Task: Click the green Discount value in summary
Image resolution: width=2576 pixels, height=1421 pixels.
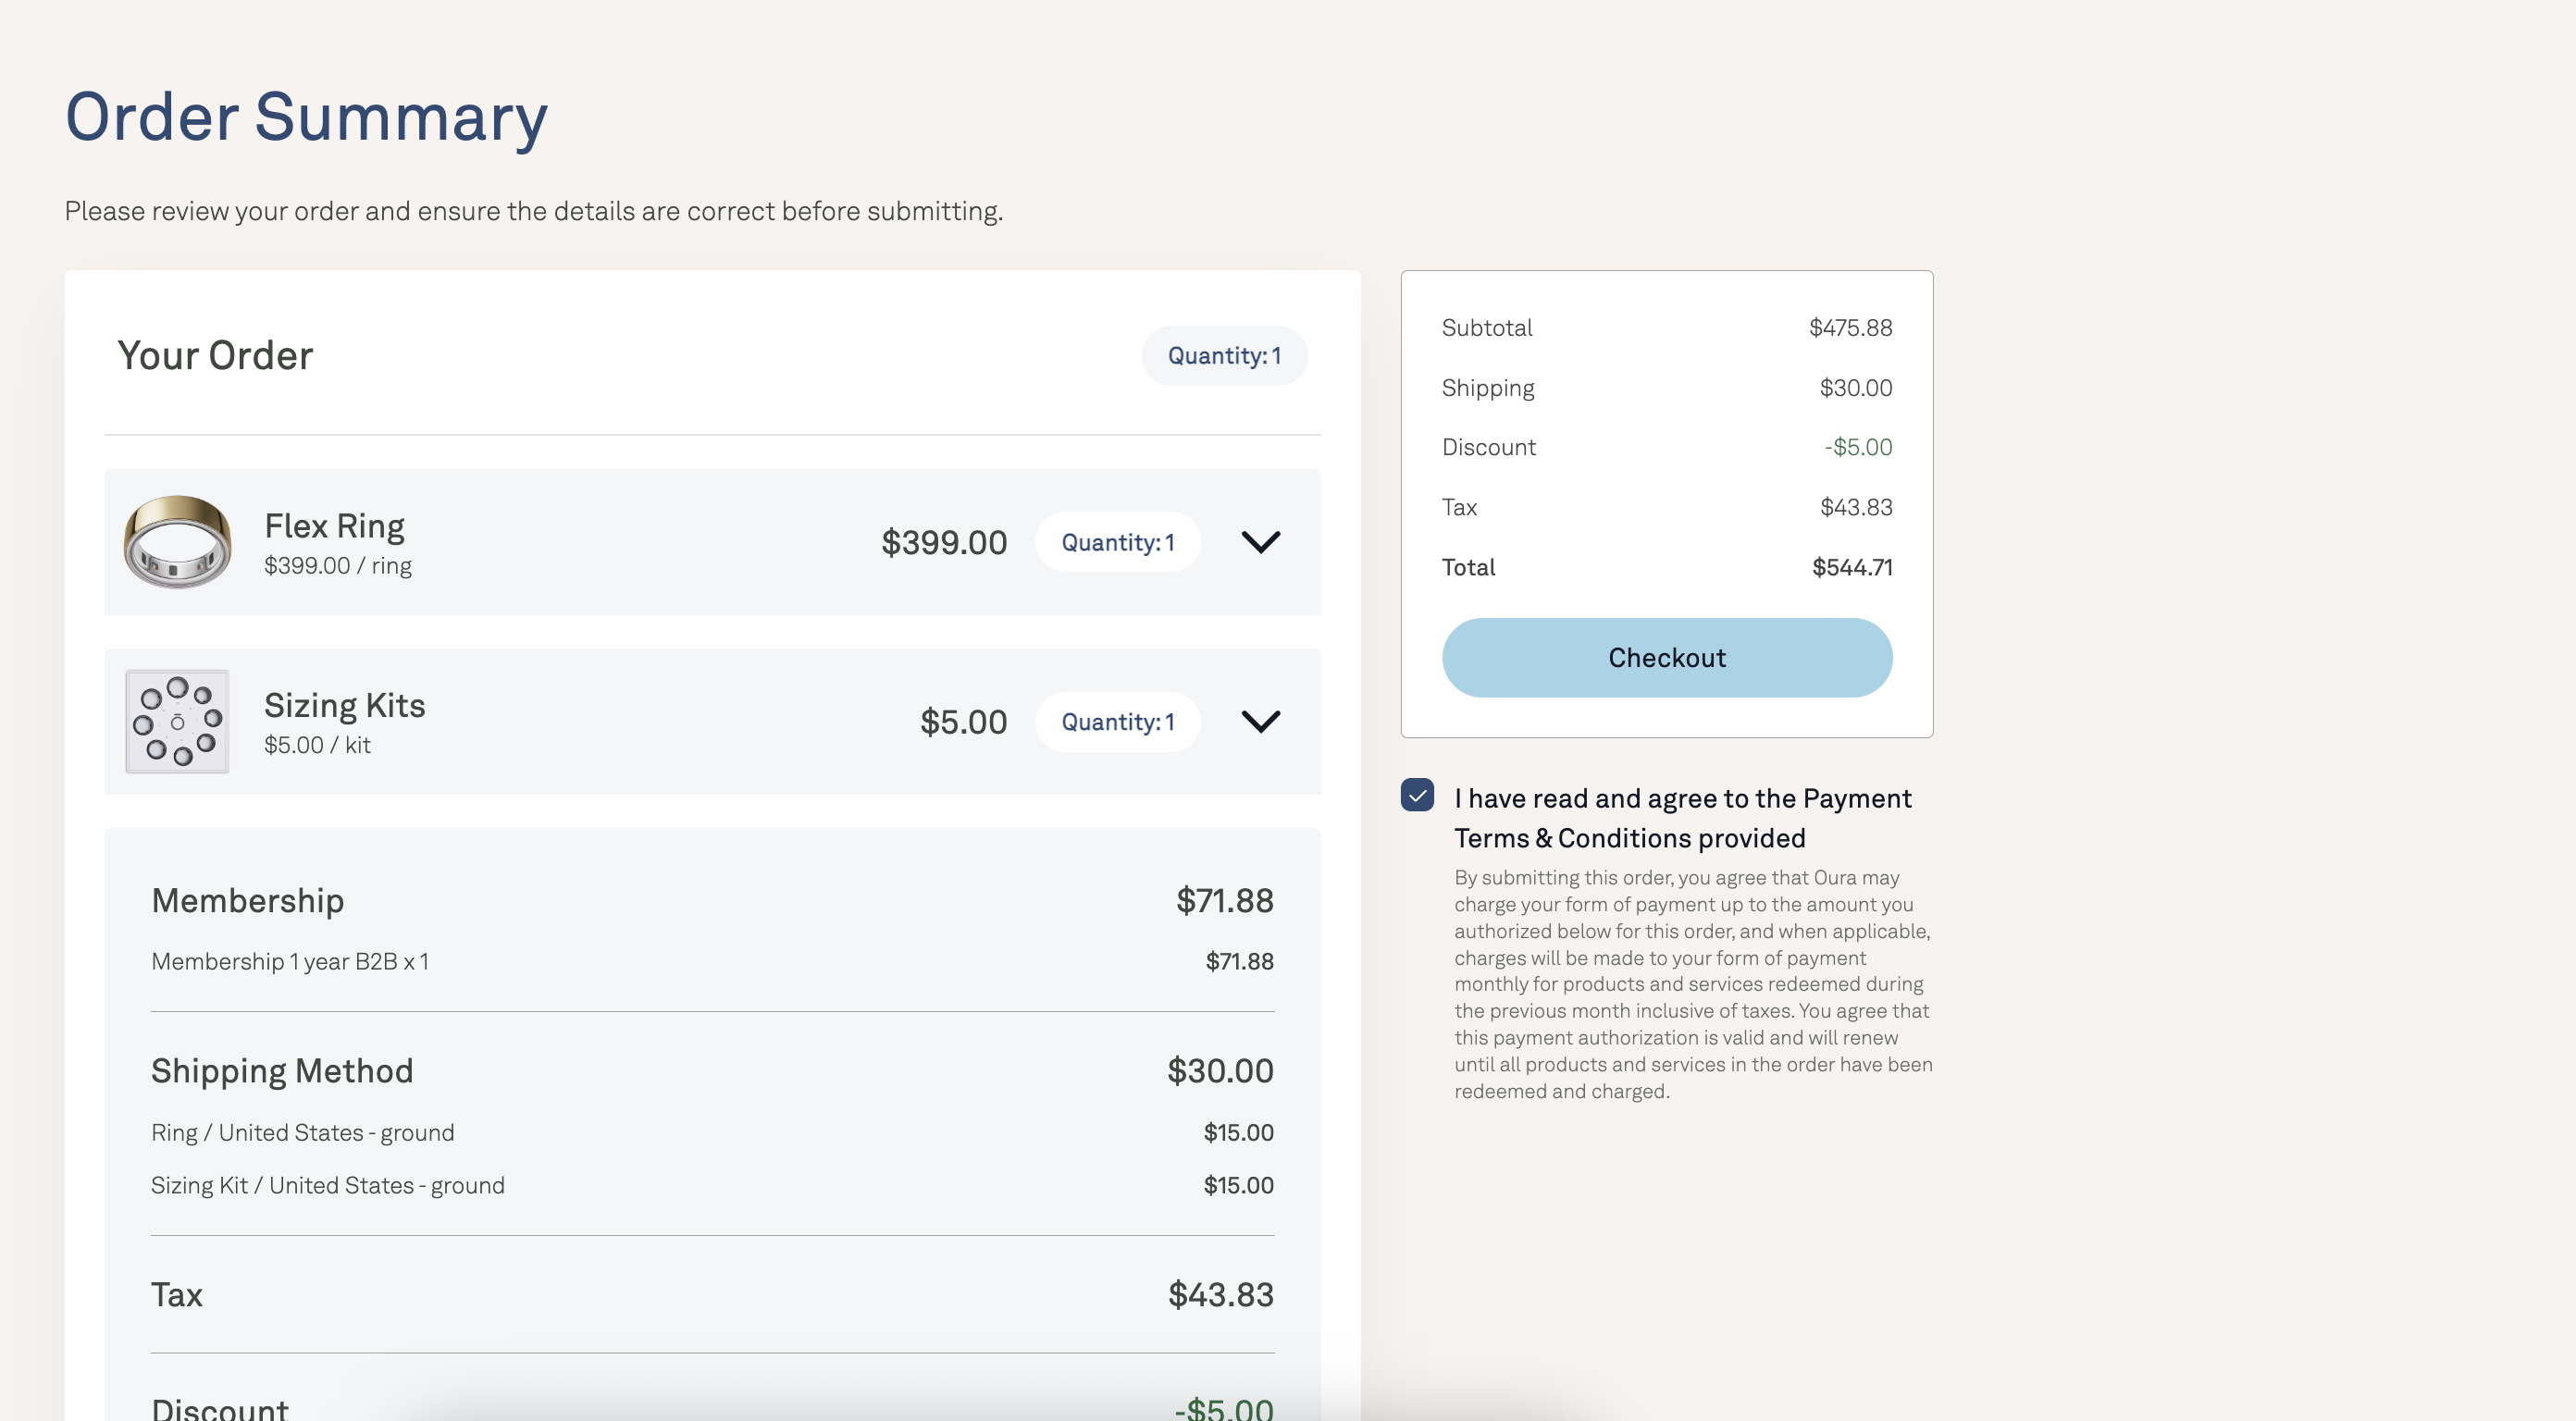Action: click(x=1858, y=447)
